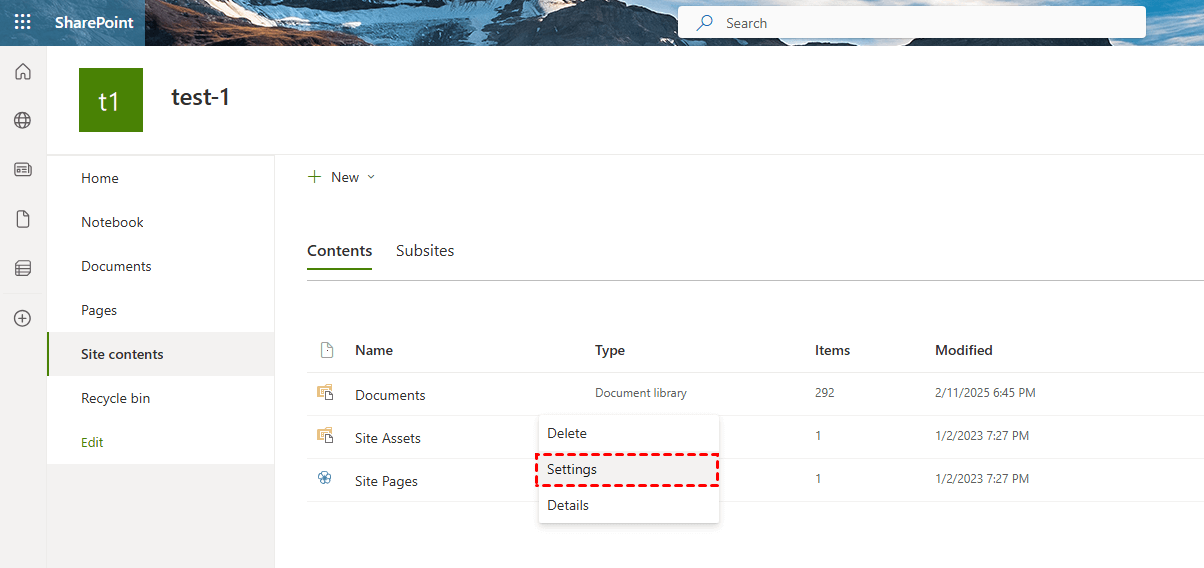Choose Delete from the context menu
Viewport: 1204px width, 568px height.
pos(629,433)
